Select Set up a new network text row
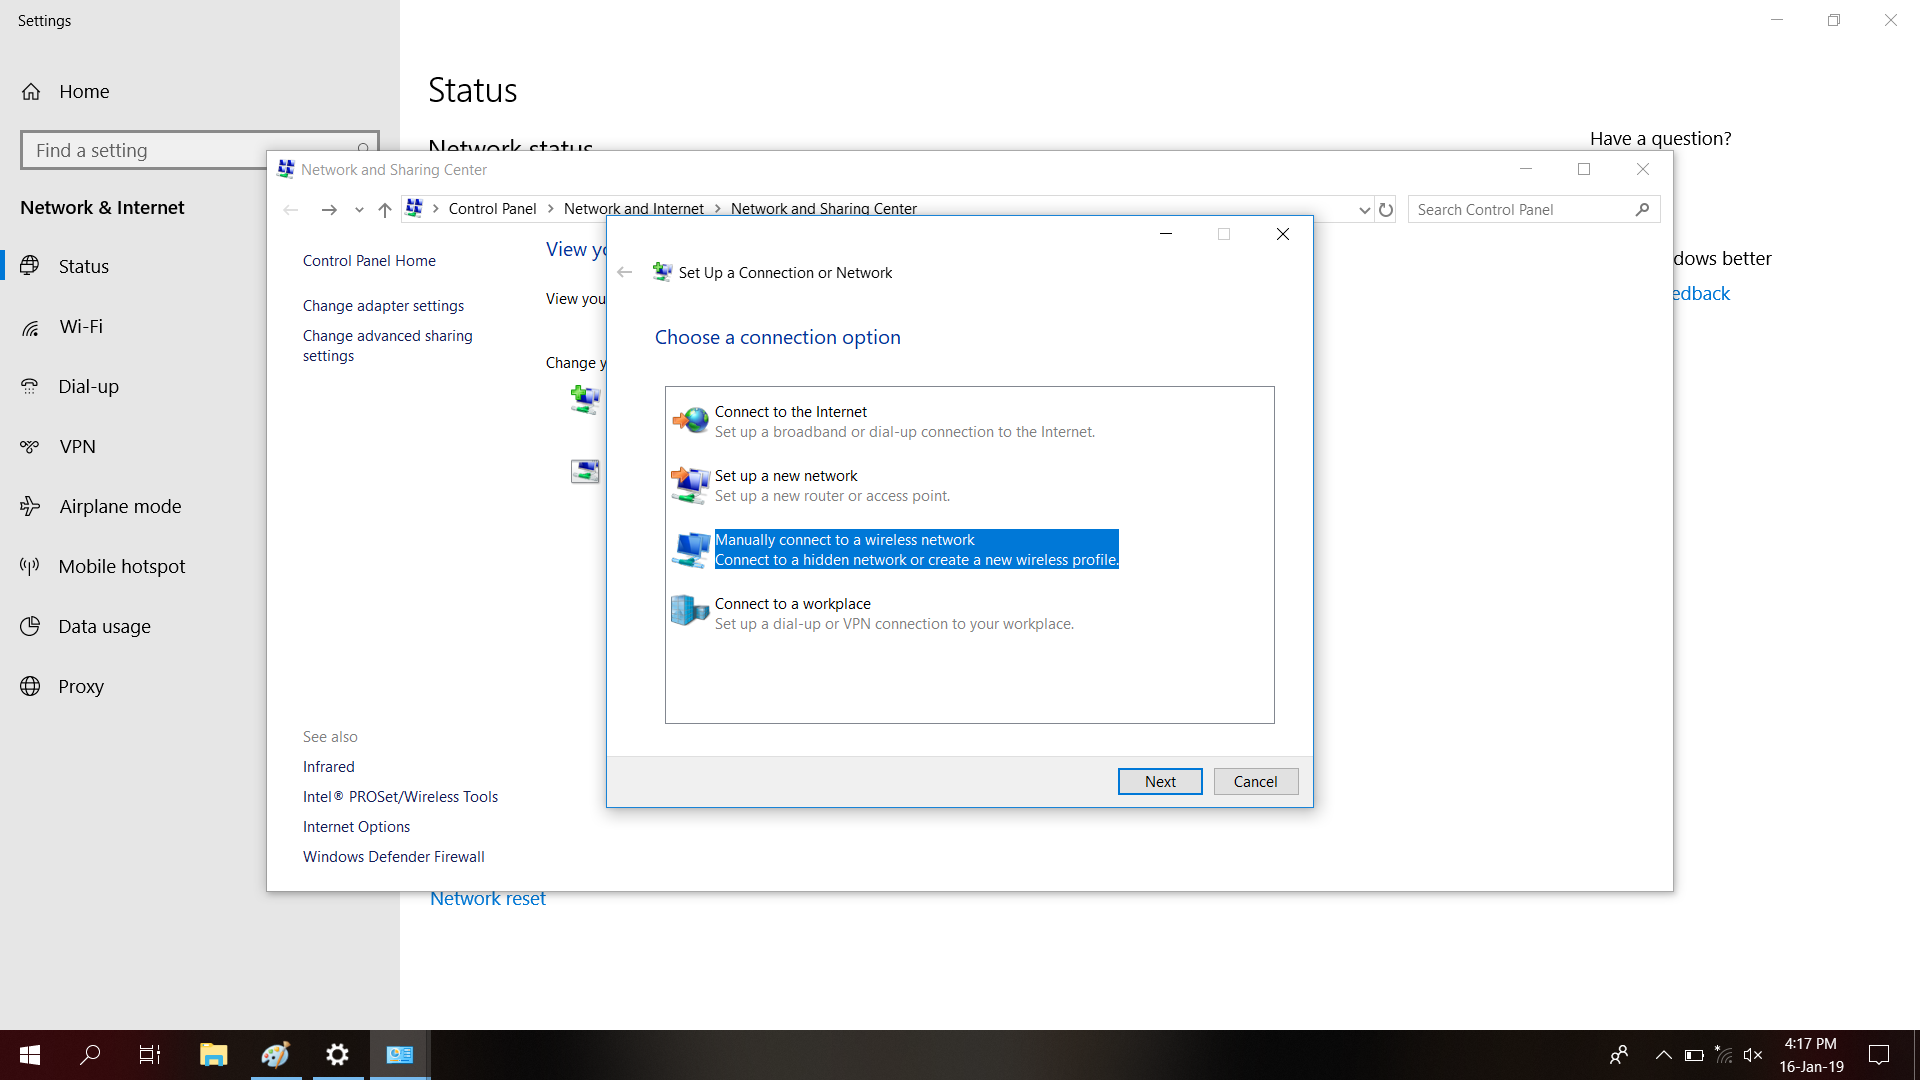Viewport: 1920px width, 1080px height. coord(832,486)
